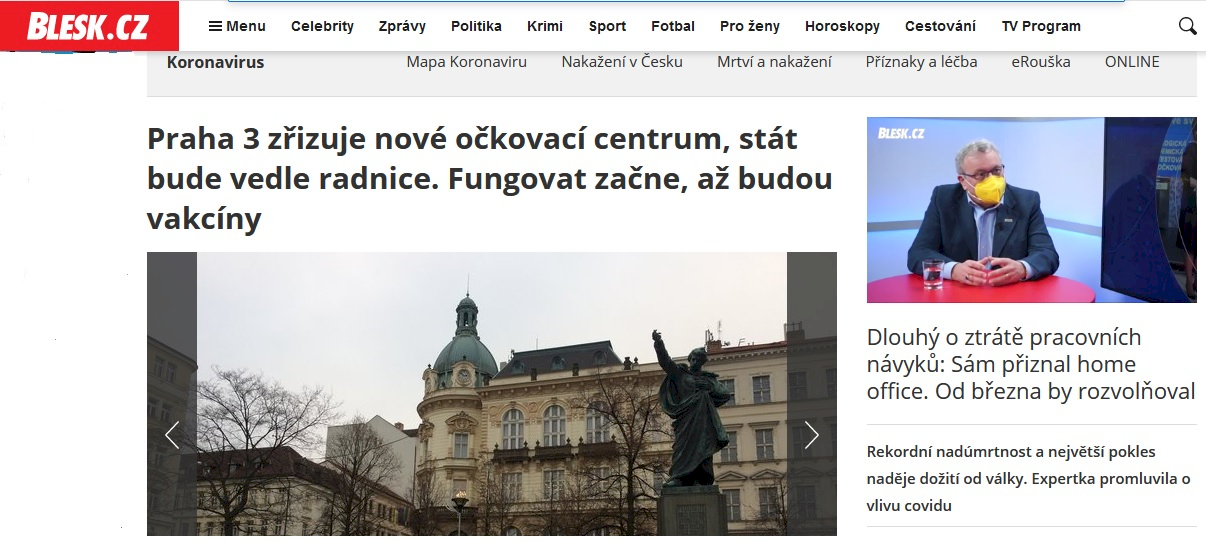Go to the Zprávy section
The width and height of the screenshot is (1206, 542).
click(402, 26)
